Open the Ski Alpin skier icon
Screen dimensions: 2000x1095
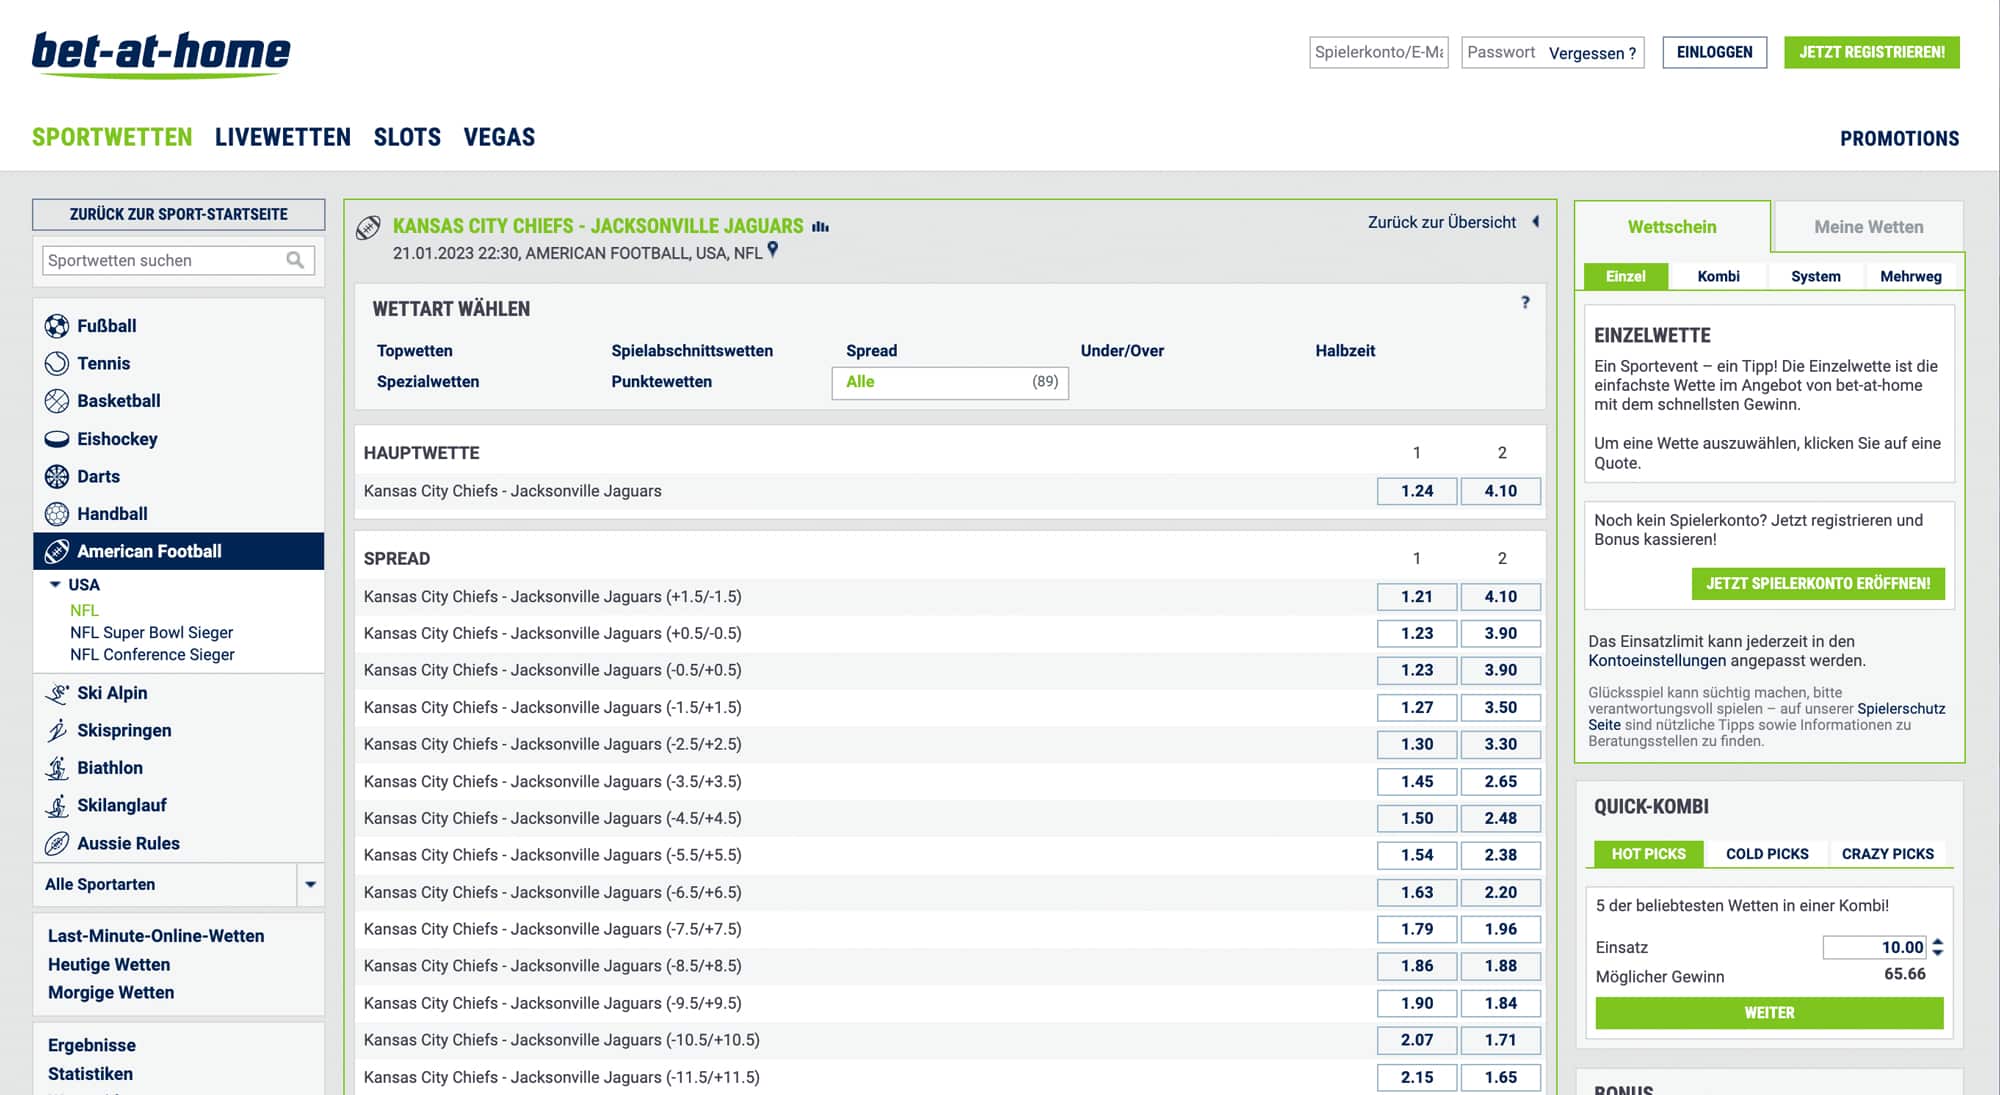point(57,693)
